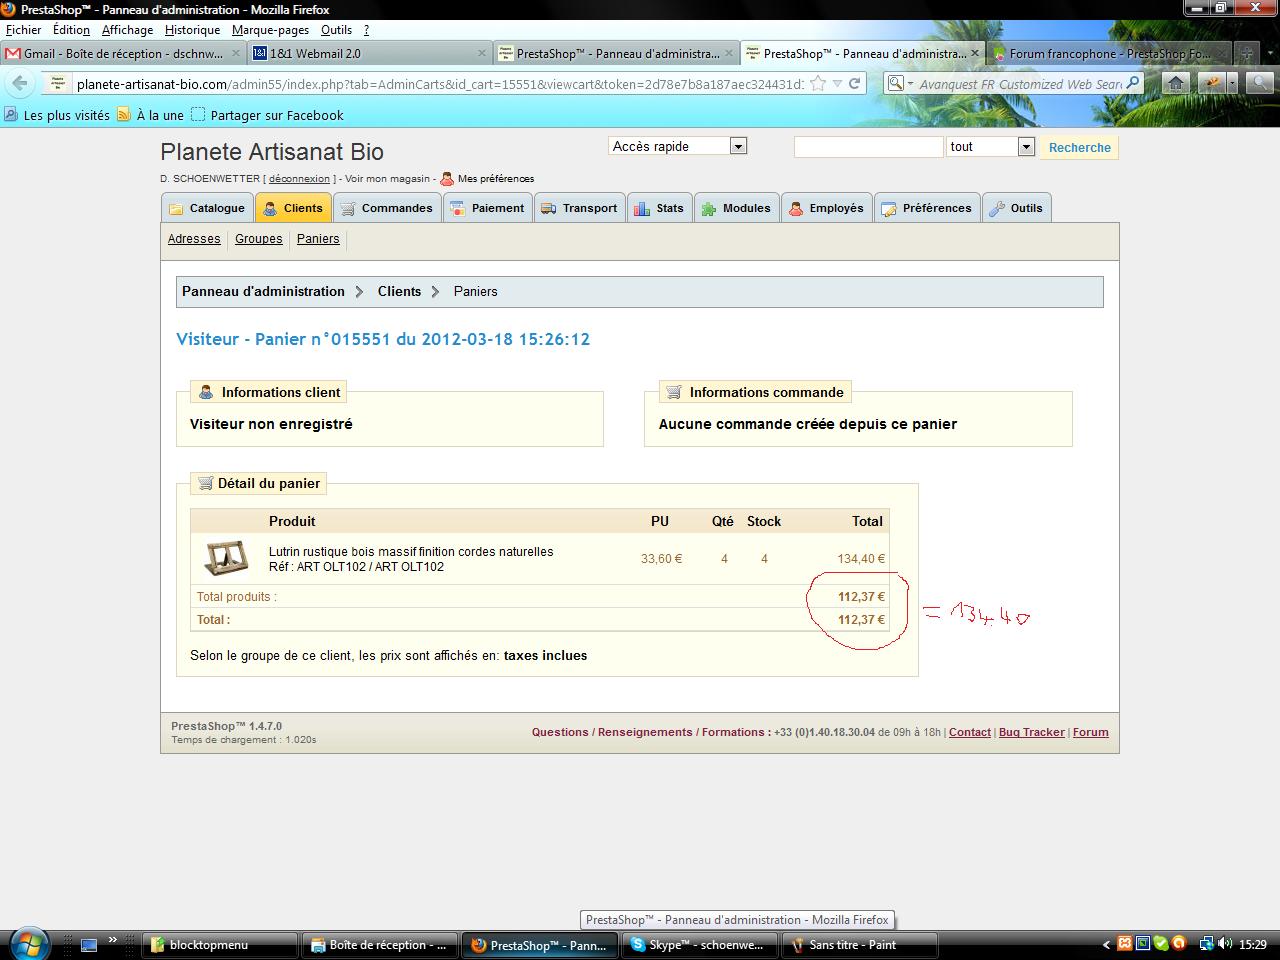1280x960 pixels.
Task: Switch to Sans titre - Paint taskbar window
Action: tap(861, 944)
